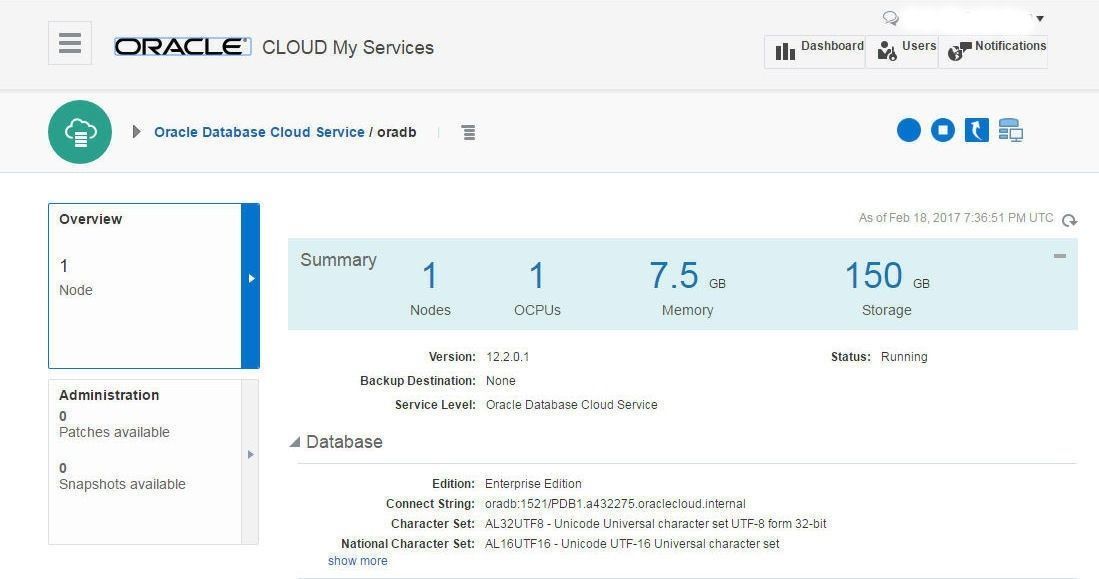
Task: Expand the Overview panel arrow
Action: [x=251, y=278]
